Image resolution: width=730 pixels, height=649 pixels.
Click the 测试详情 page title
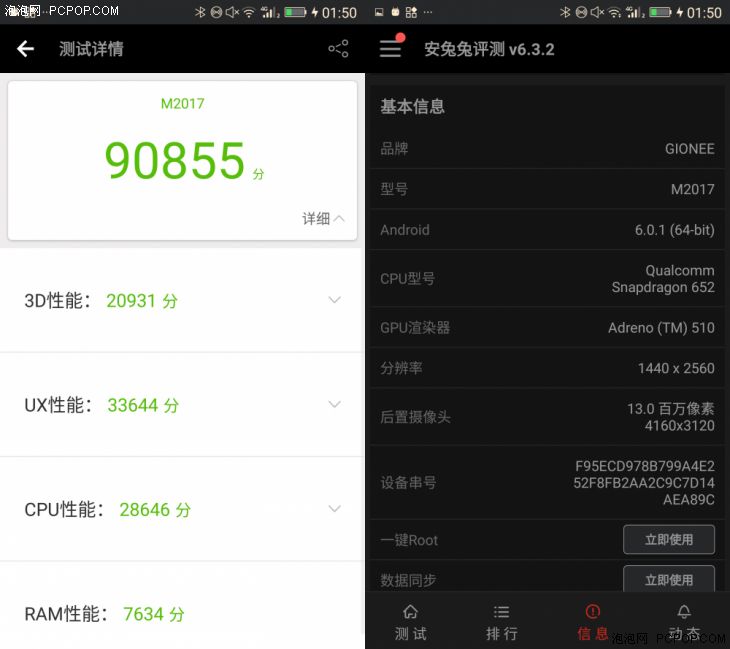pos(91,48)
